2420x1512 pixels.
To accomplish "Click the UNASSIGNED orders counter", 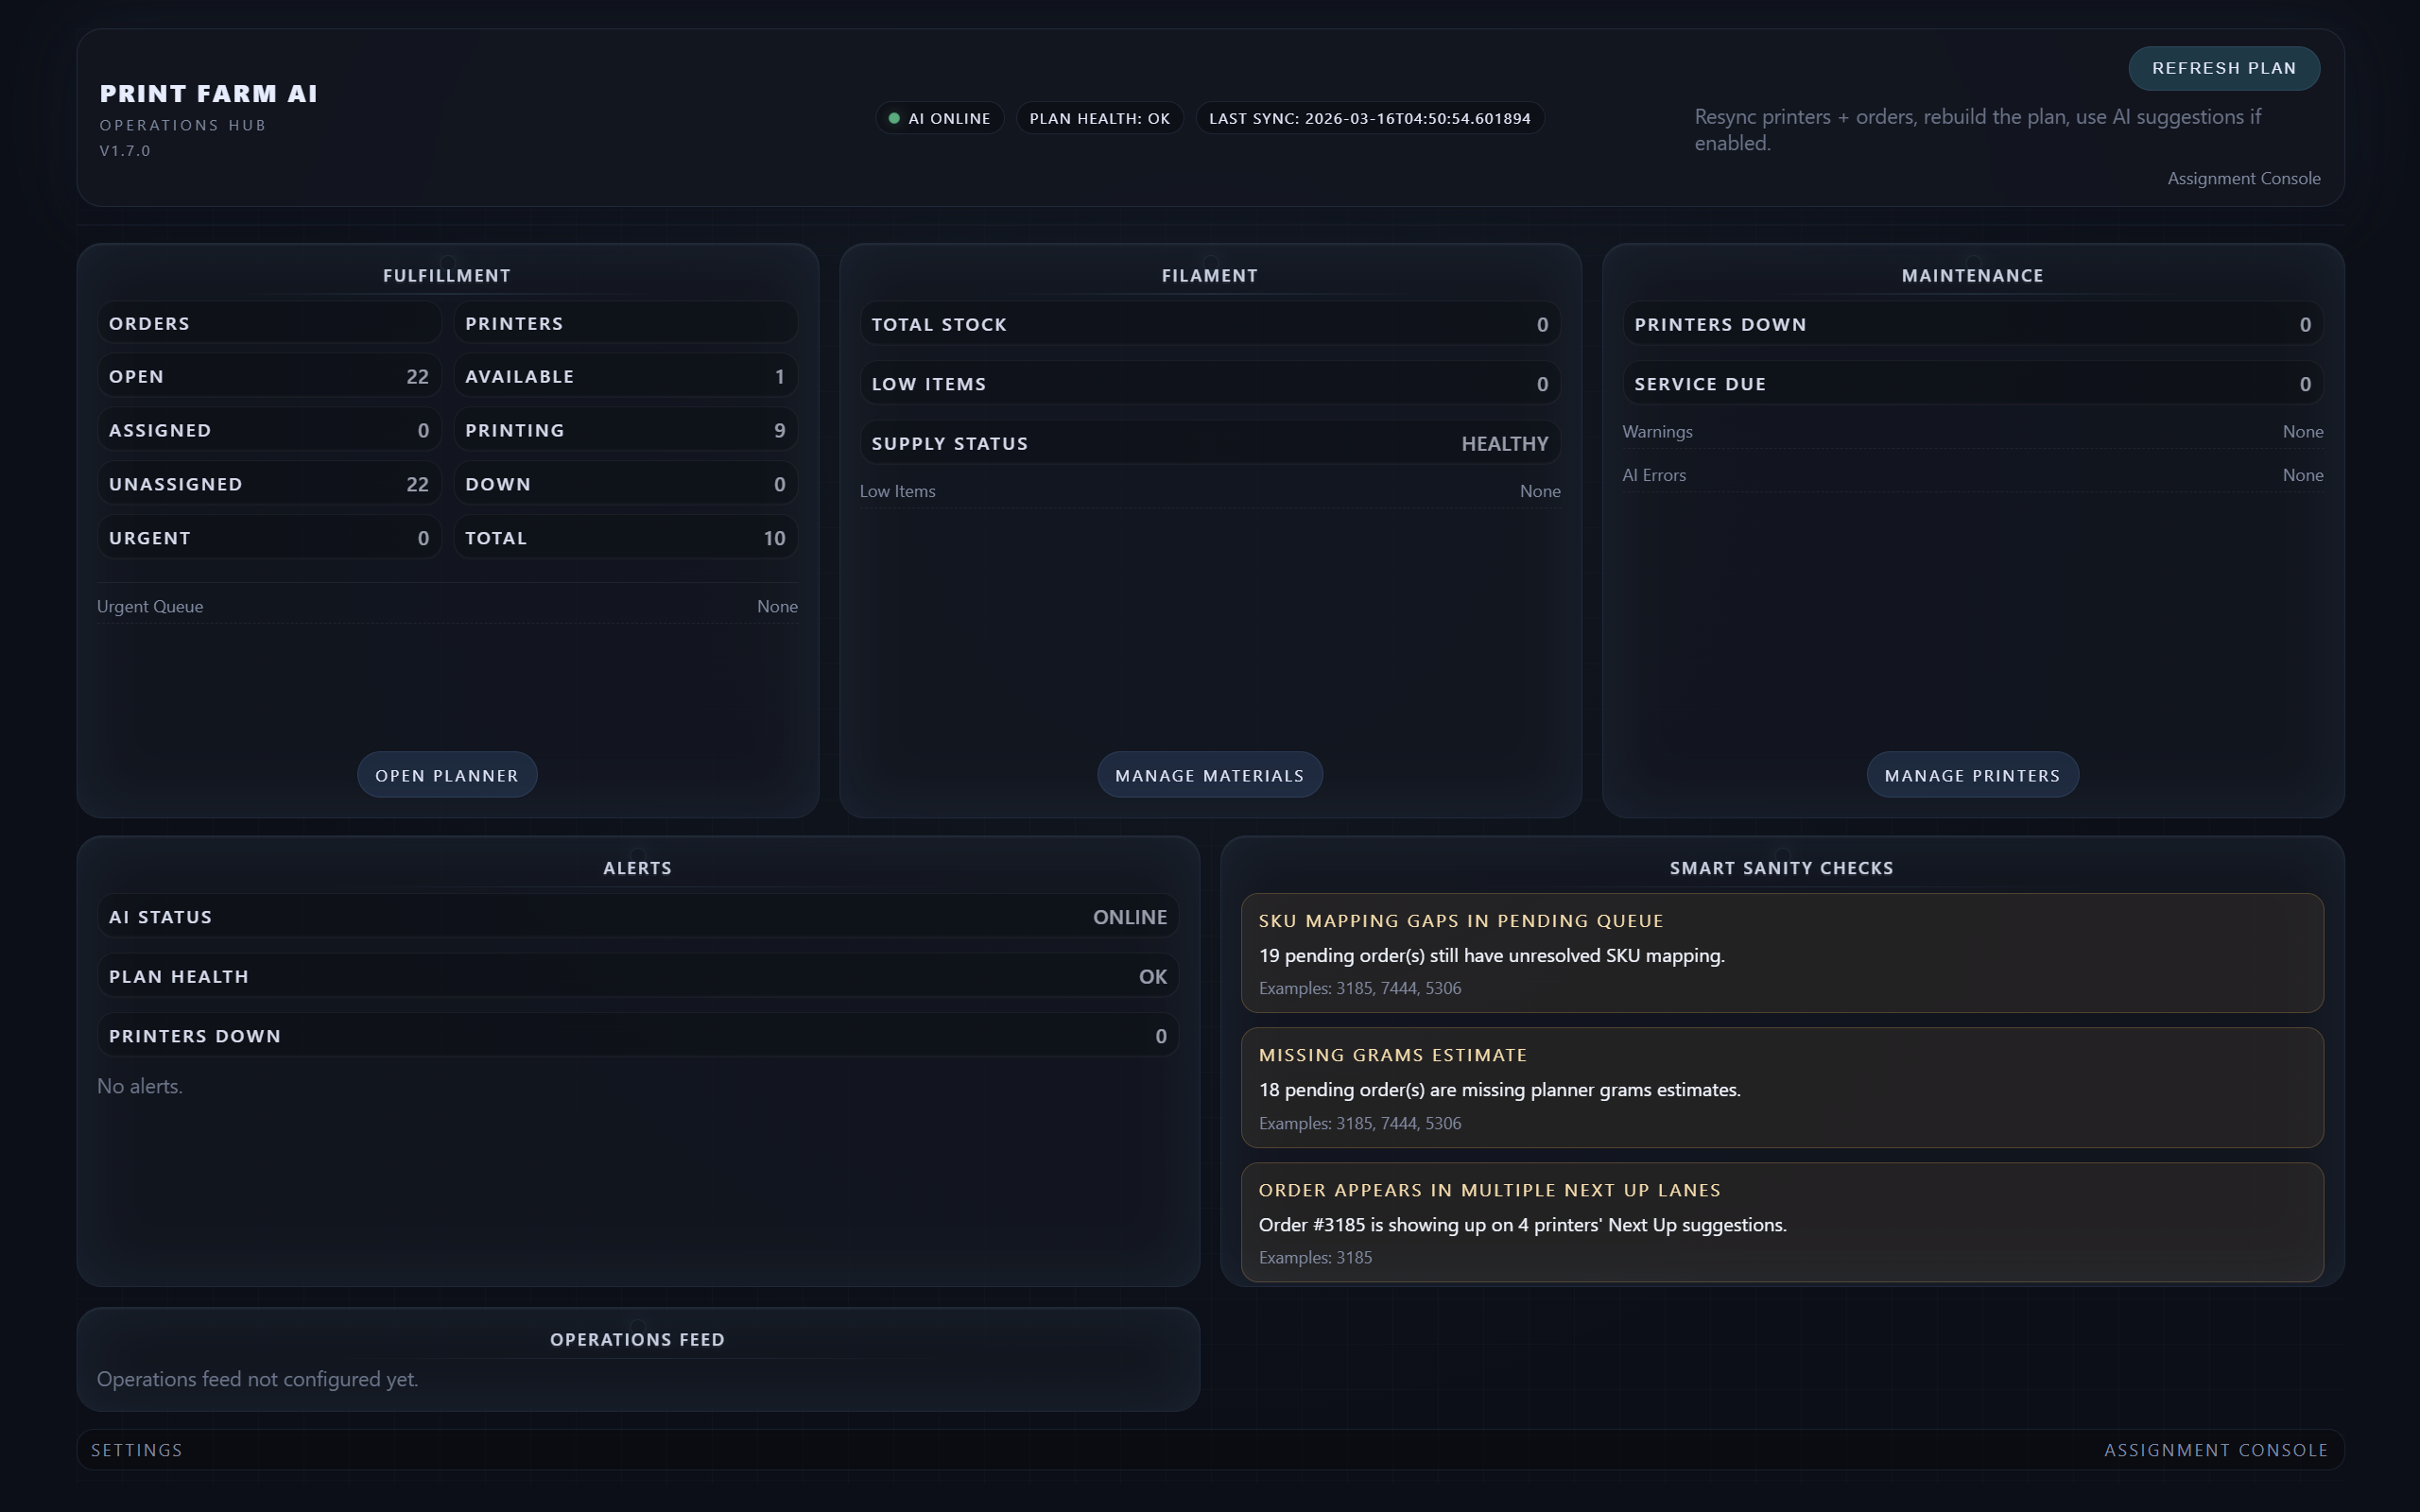I will pos(268,483).
